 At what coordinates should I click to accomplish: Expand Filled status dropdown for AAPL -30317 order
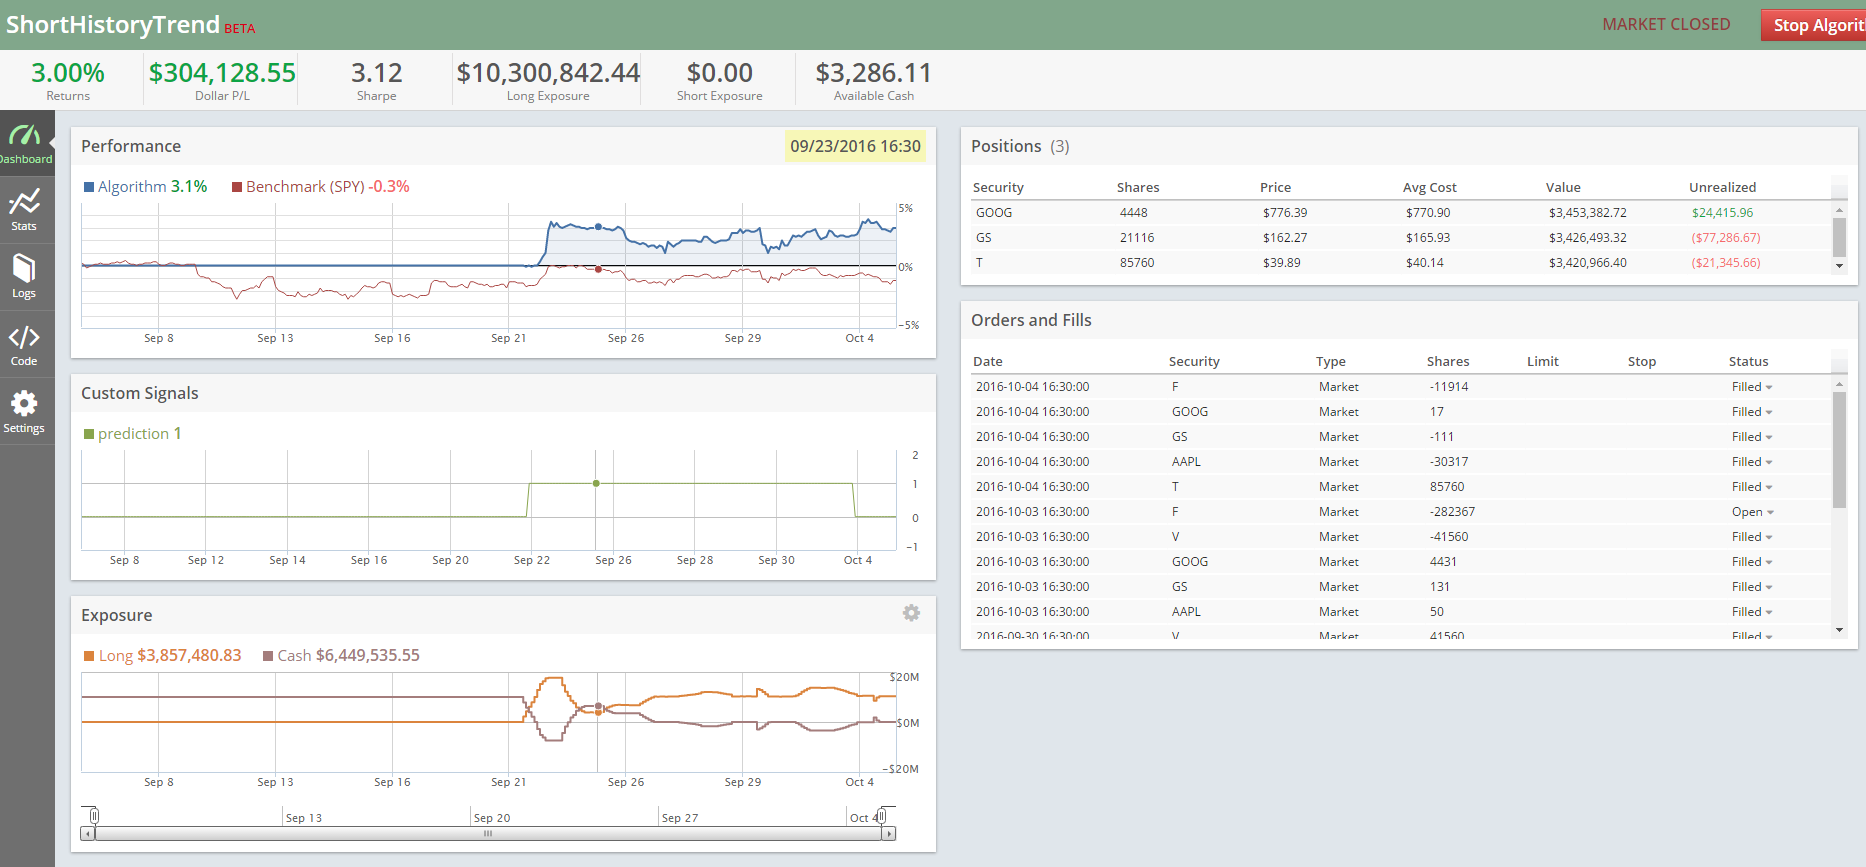coord(1752,462)
